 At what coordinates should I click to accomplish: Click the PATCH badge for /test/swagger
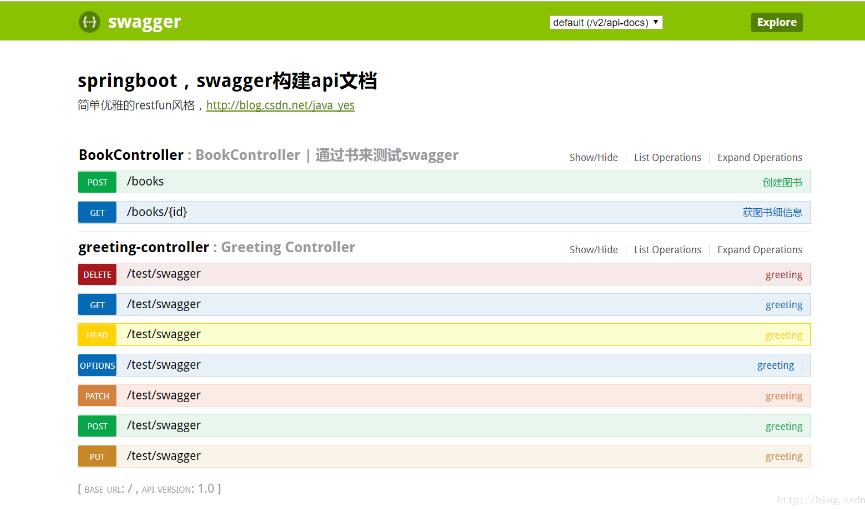click(97, 396)
